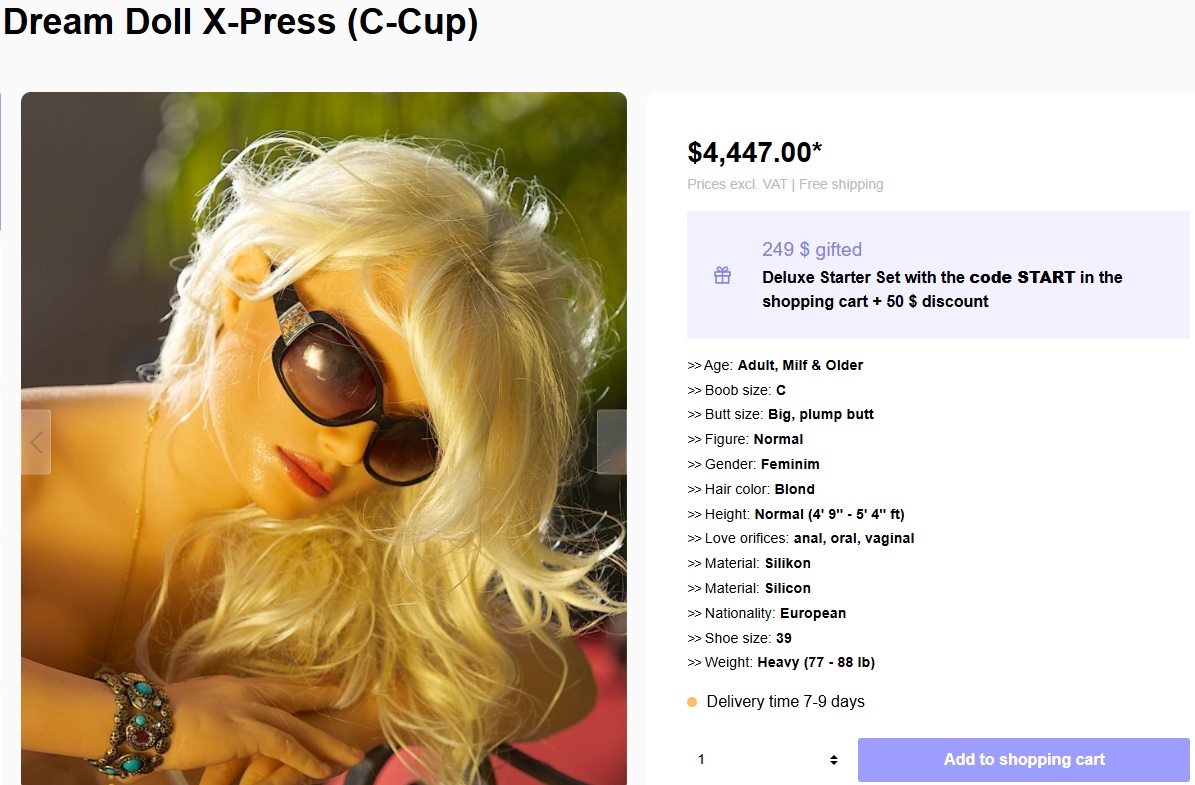Viewport: 1195px width, 785px height.
Task: Add the product to shopping cart
Action: click(1024, 760)
